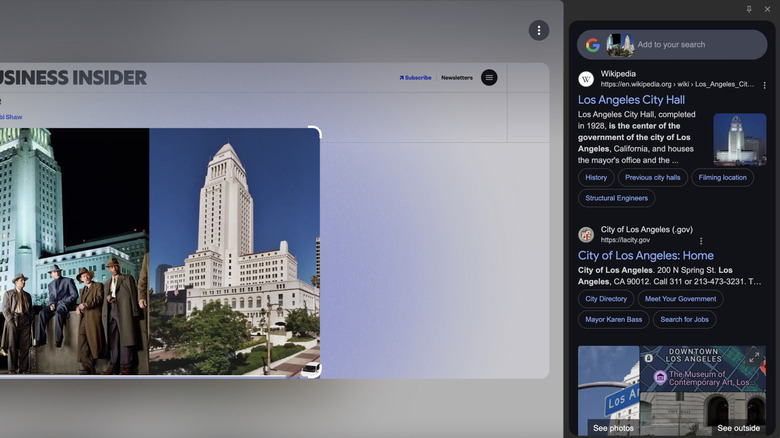Click the City of Los Angeles seal icon
The image size is (780, 438).
point(586,234)
